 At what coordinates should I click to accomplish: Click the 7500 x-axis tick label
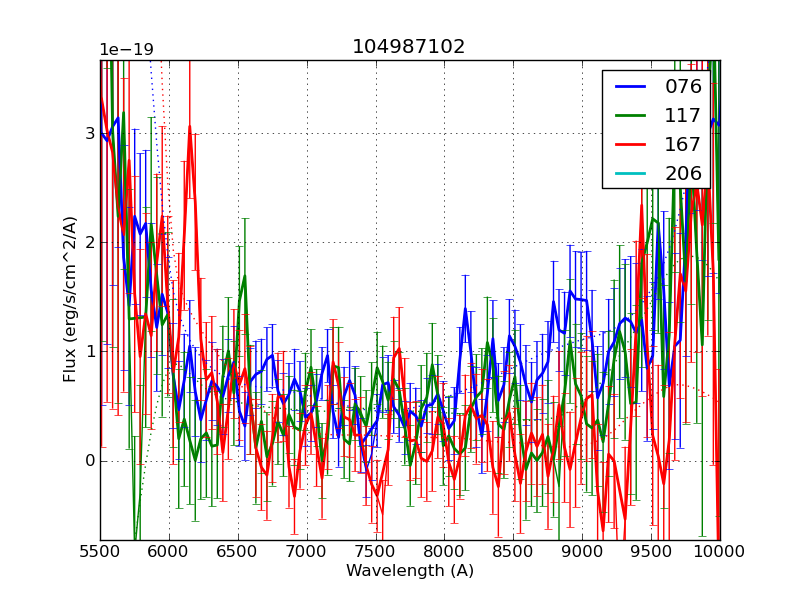click(376, 551)
